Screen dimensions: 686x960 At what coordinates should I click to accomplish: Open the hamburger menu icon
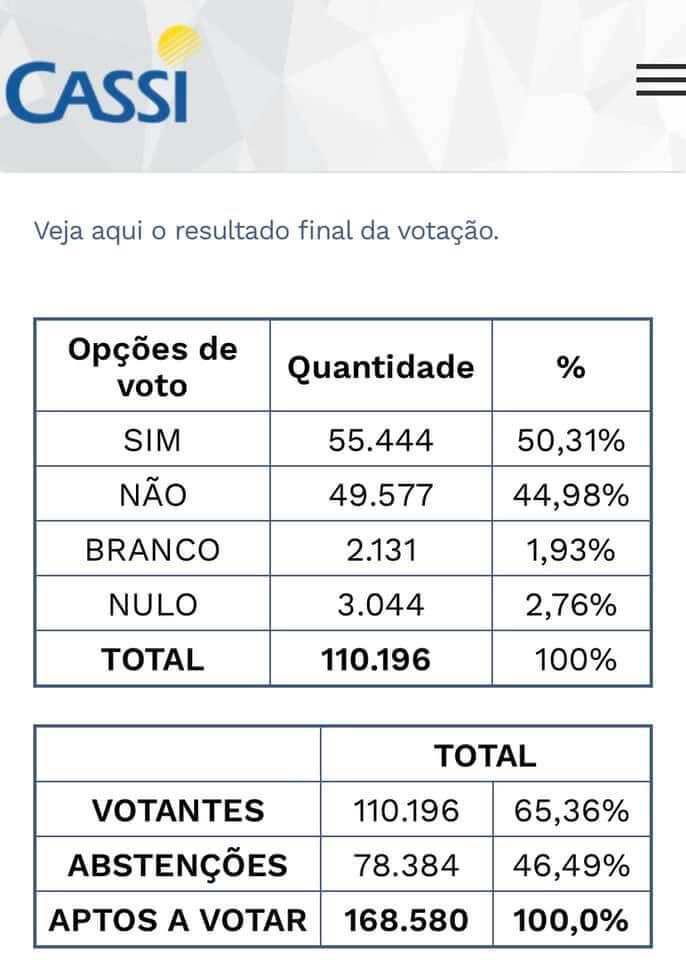[x=662, y=80]
